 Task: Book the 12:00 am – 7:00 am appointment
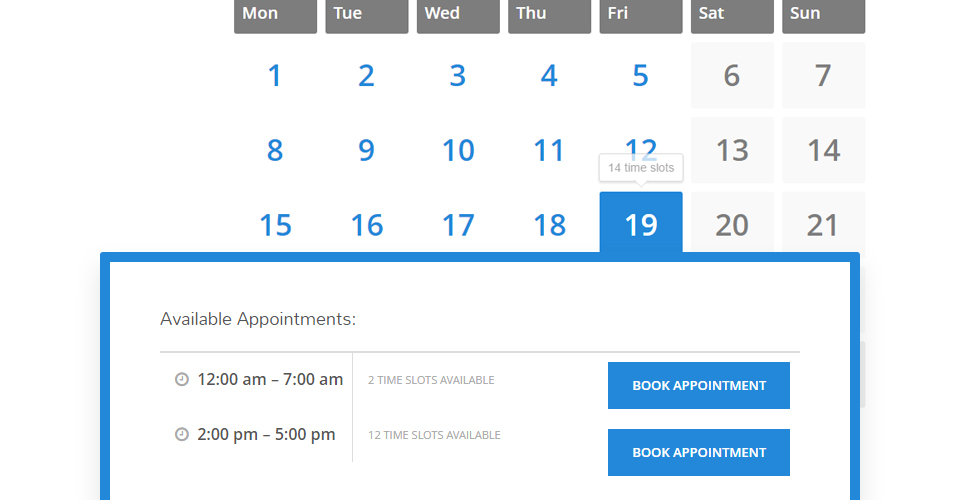click(x=699, y=385)
